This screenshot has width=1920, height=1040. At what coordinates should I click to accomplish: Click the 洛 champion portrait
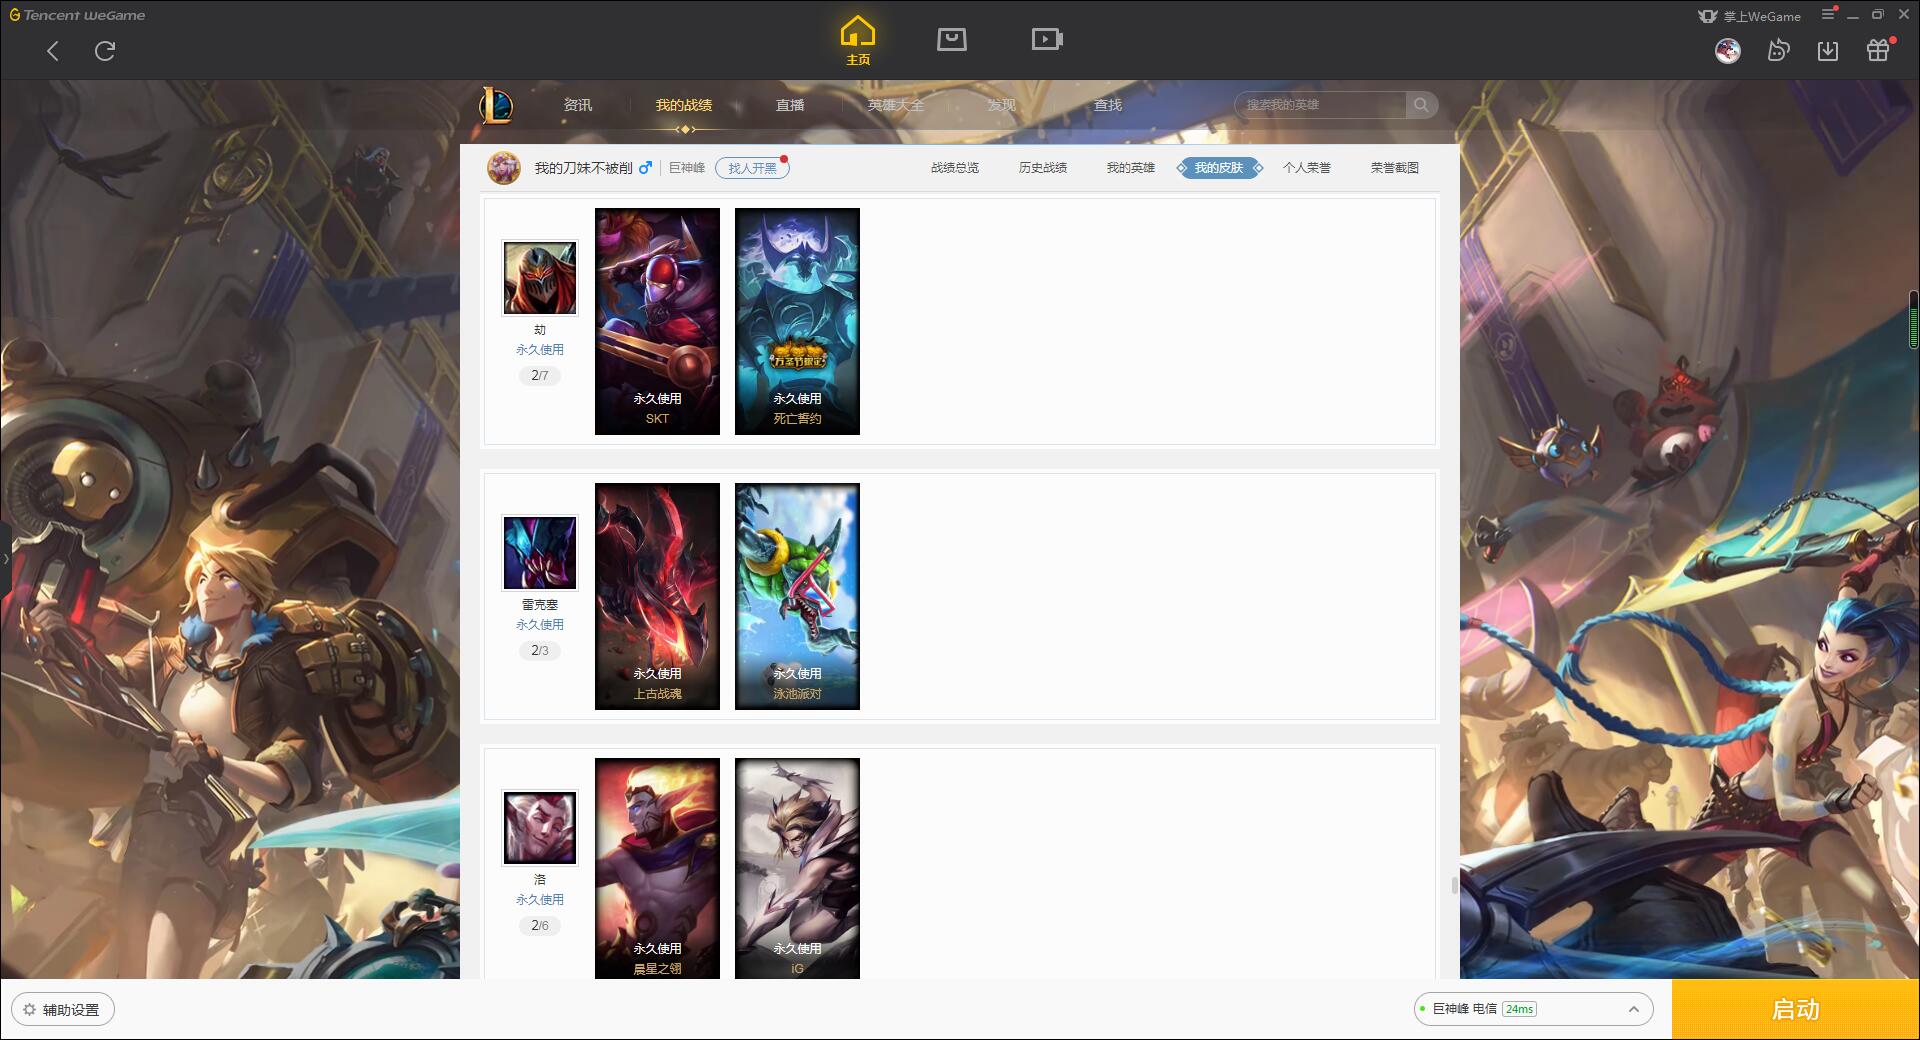(540, 828)
